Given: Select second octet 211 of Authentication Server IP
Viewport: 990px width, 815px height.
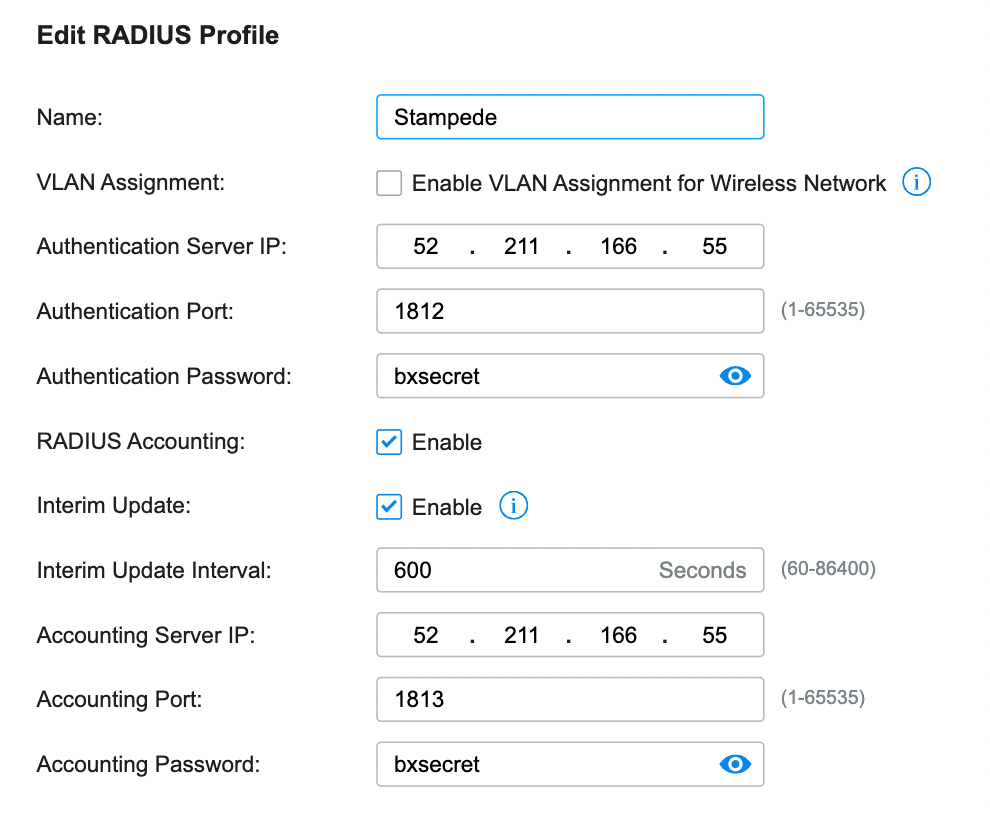Looking at the screenshot, I should pos(521,246).
